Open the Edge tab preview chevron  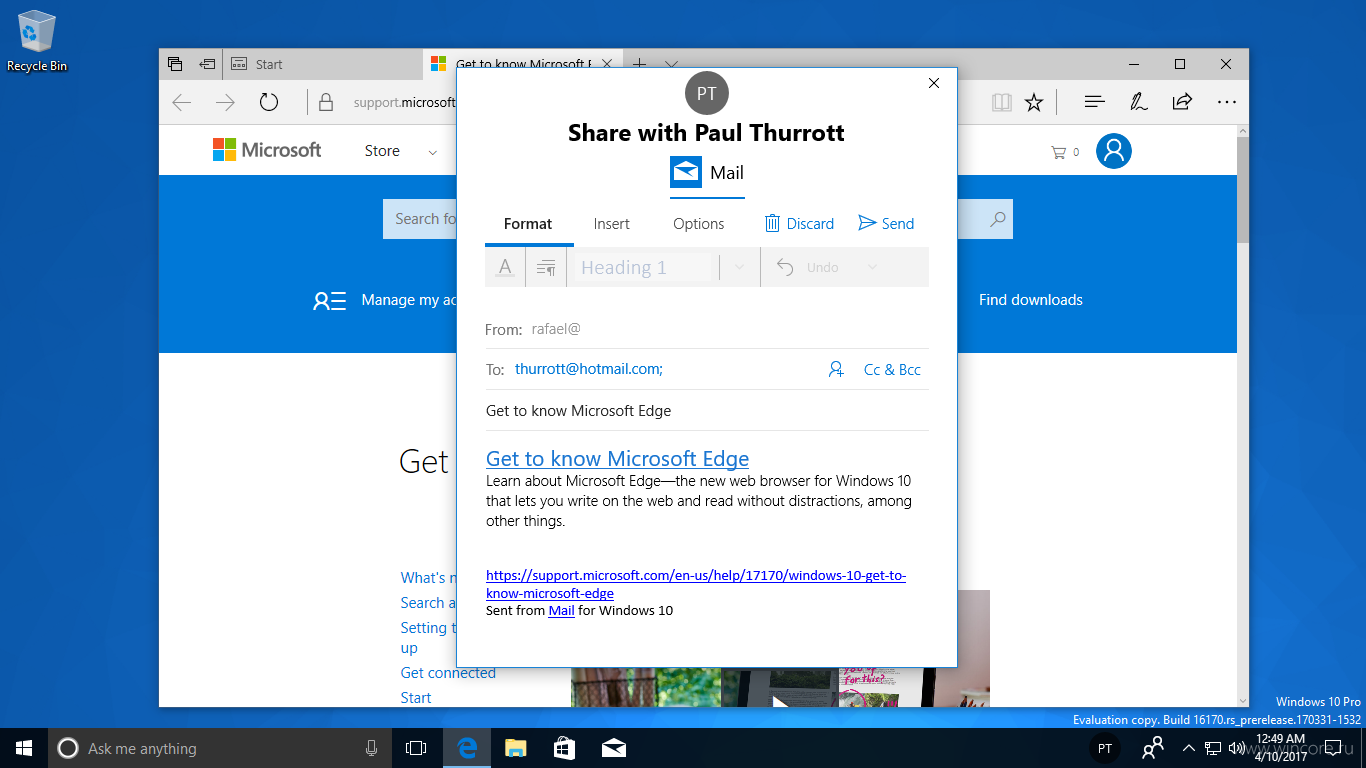pyautogui.click(x=672, y=64)
